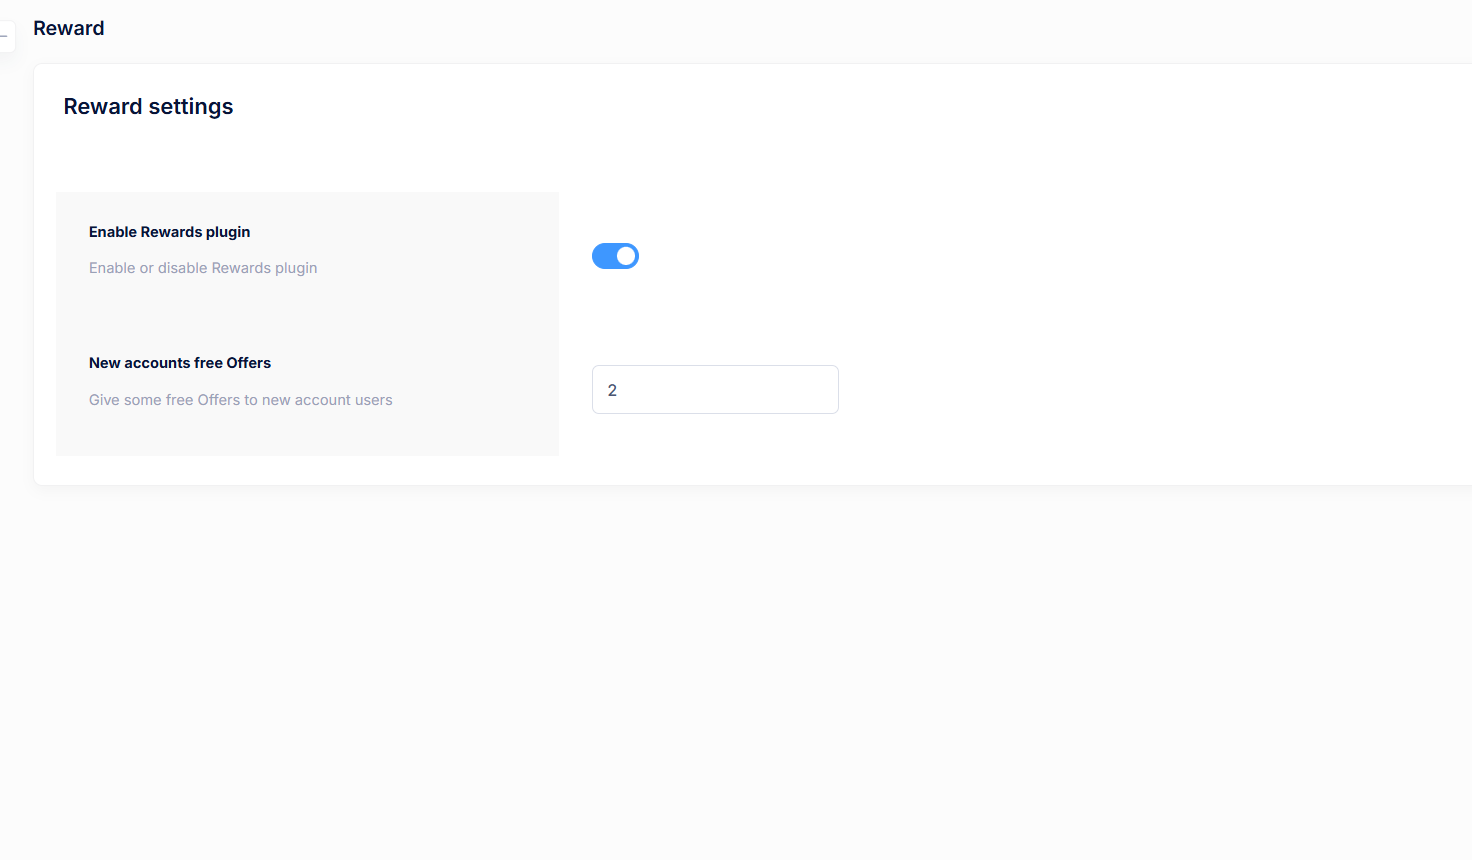The width and height of the screenshot is (1472, 860).
Task: Select the number 2 in the Offers field
Action: click(x=613, y=390)
